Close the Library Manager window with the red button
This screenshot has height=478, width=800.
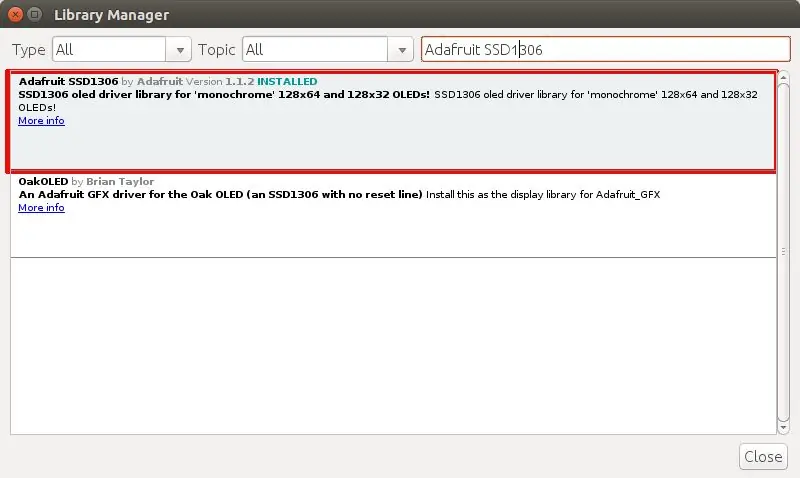pyautogui.click(x=15, y=14)
